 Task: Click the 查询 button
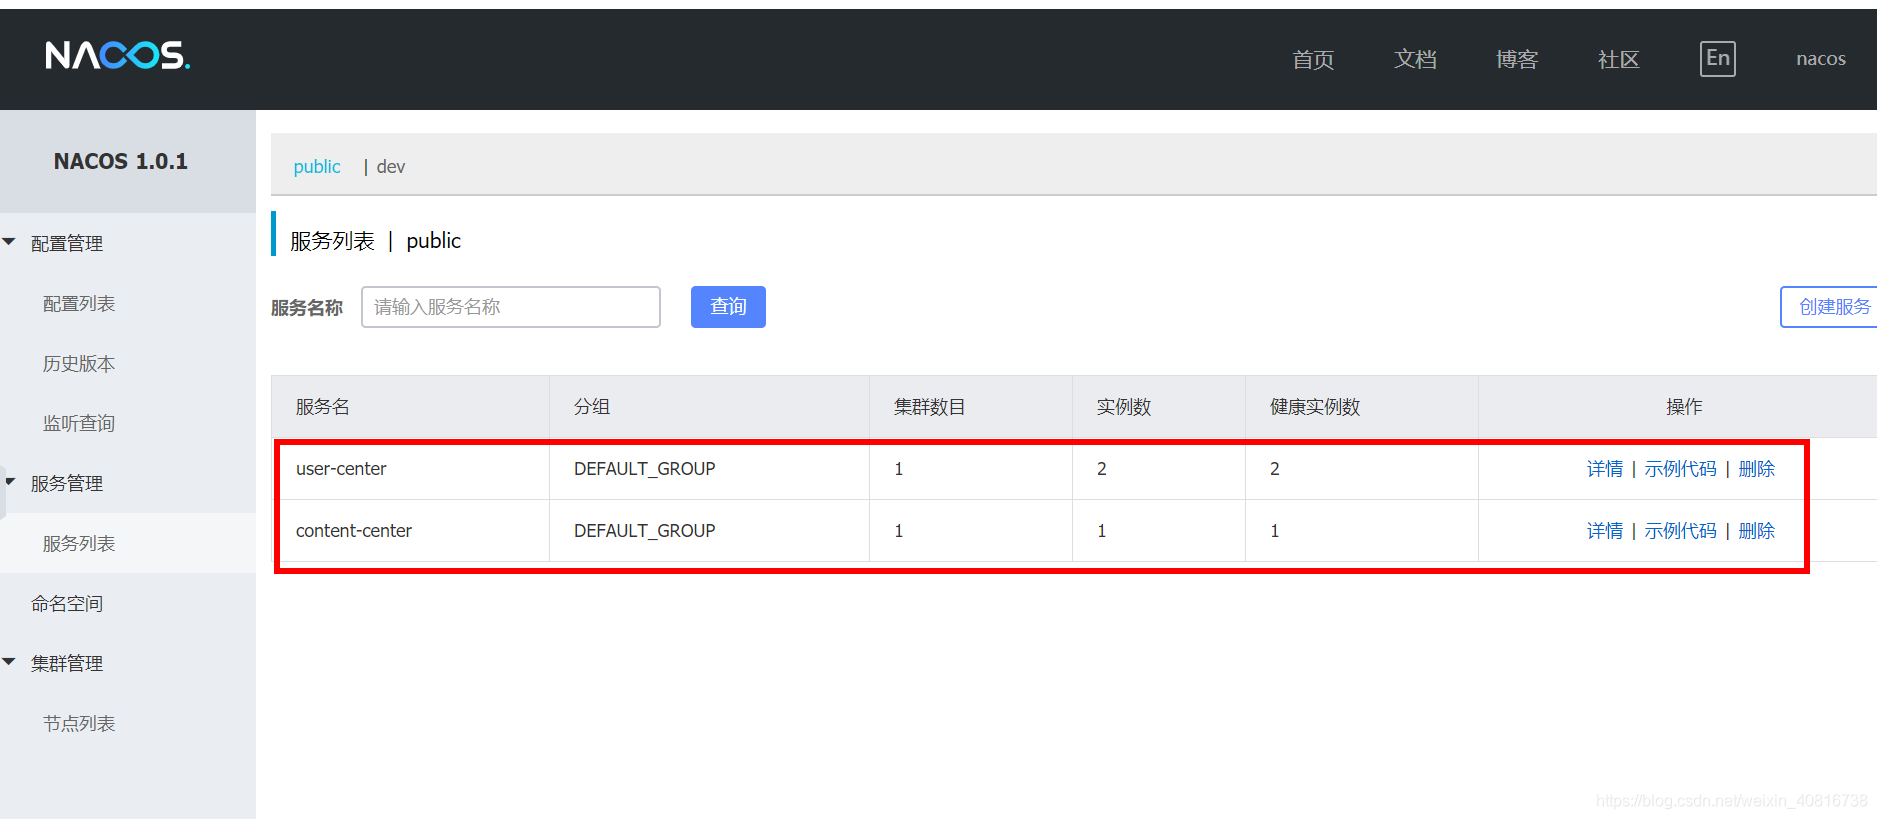pyautogui.click(x=728, y=307)
